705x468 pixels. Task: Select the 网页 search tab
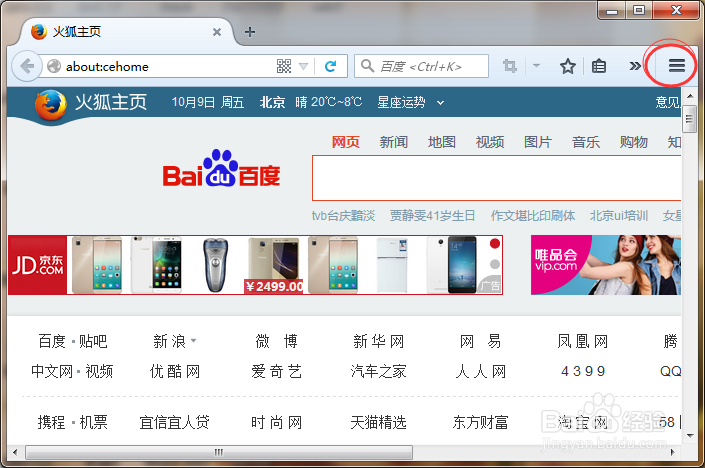click(345, 142)
